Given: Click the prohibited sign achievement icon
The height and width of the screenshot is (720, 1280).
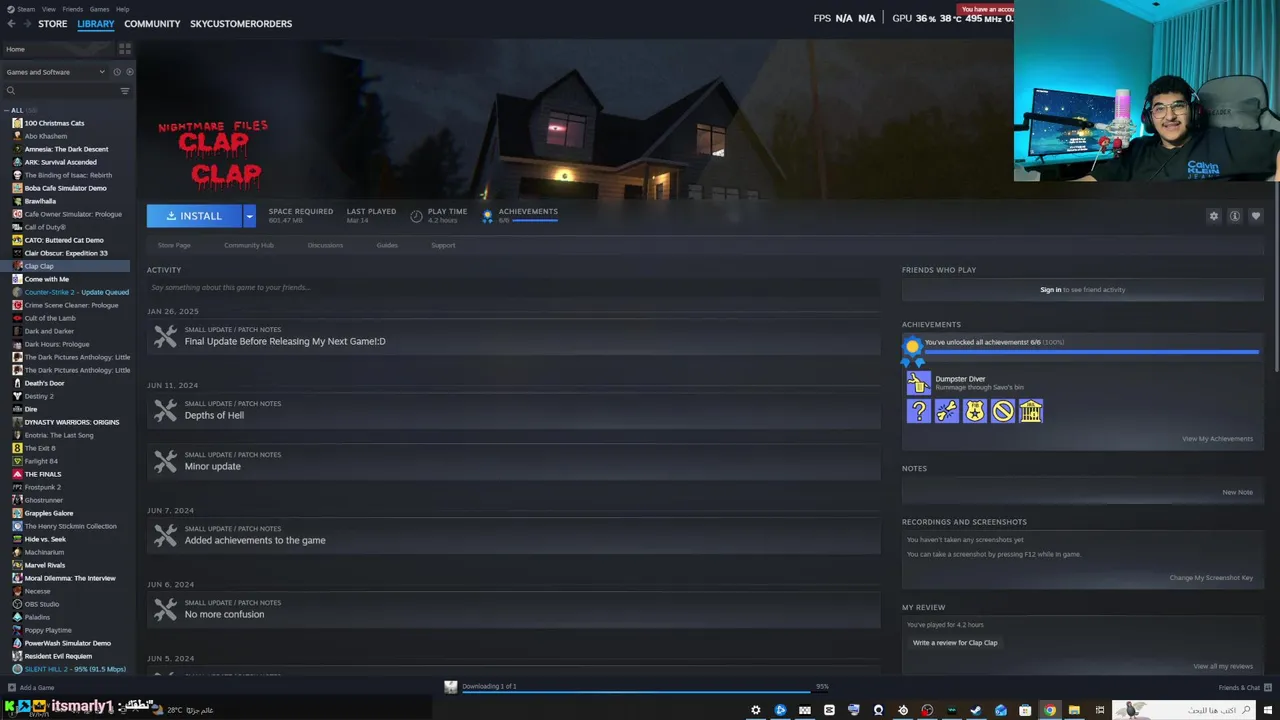Looking at the screenshot, I should (1002, 411).
